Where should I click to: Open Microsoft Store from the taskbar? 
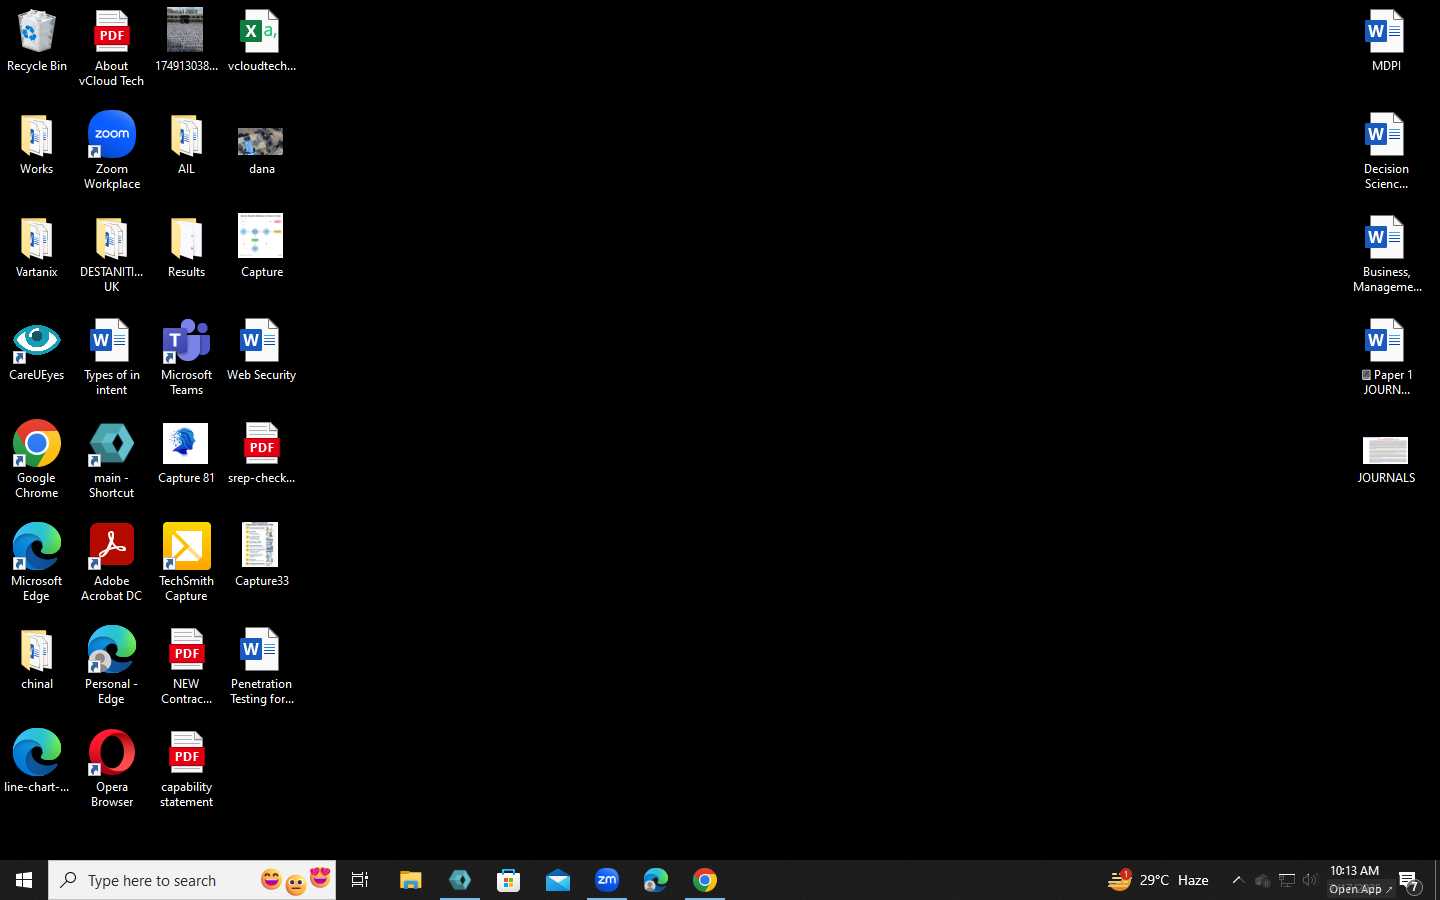(509, 880)
